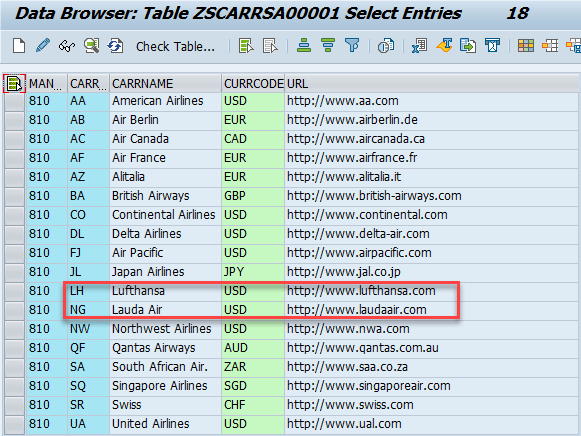This screenshot has width=581, height=436.
Task: Click the glasses Display icon
Action: click(x=67, y=46)
